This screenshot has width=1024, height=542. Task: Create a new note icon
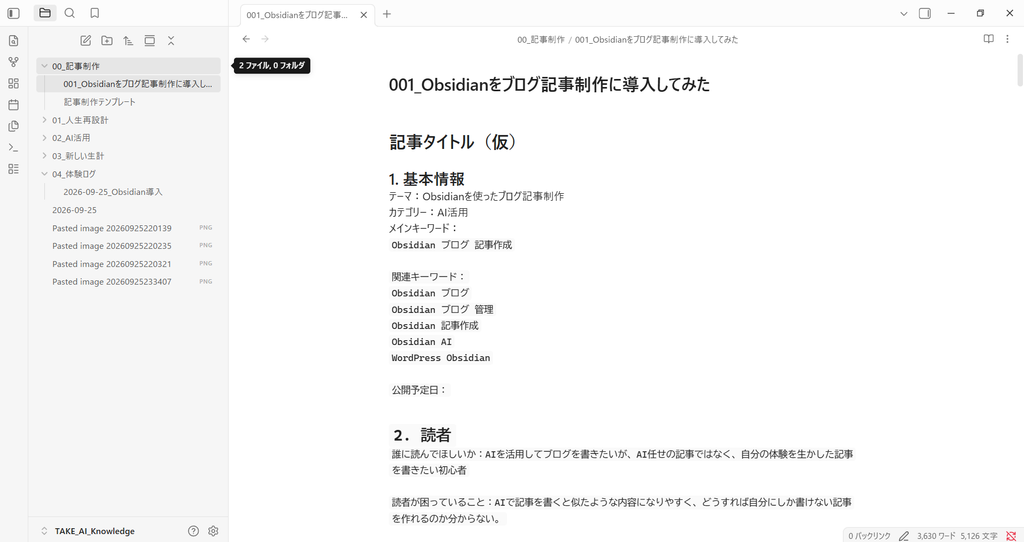click(x=86, y=40)
